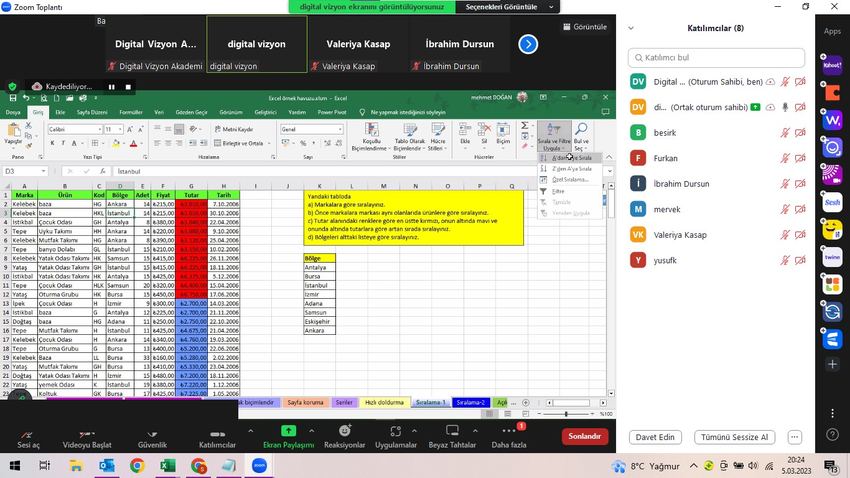Select Z'den A'ya Sırala menu entry
The height and width of the screenshot is (478, 850).
click(569, 169)
